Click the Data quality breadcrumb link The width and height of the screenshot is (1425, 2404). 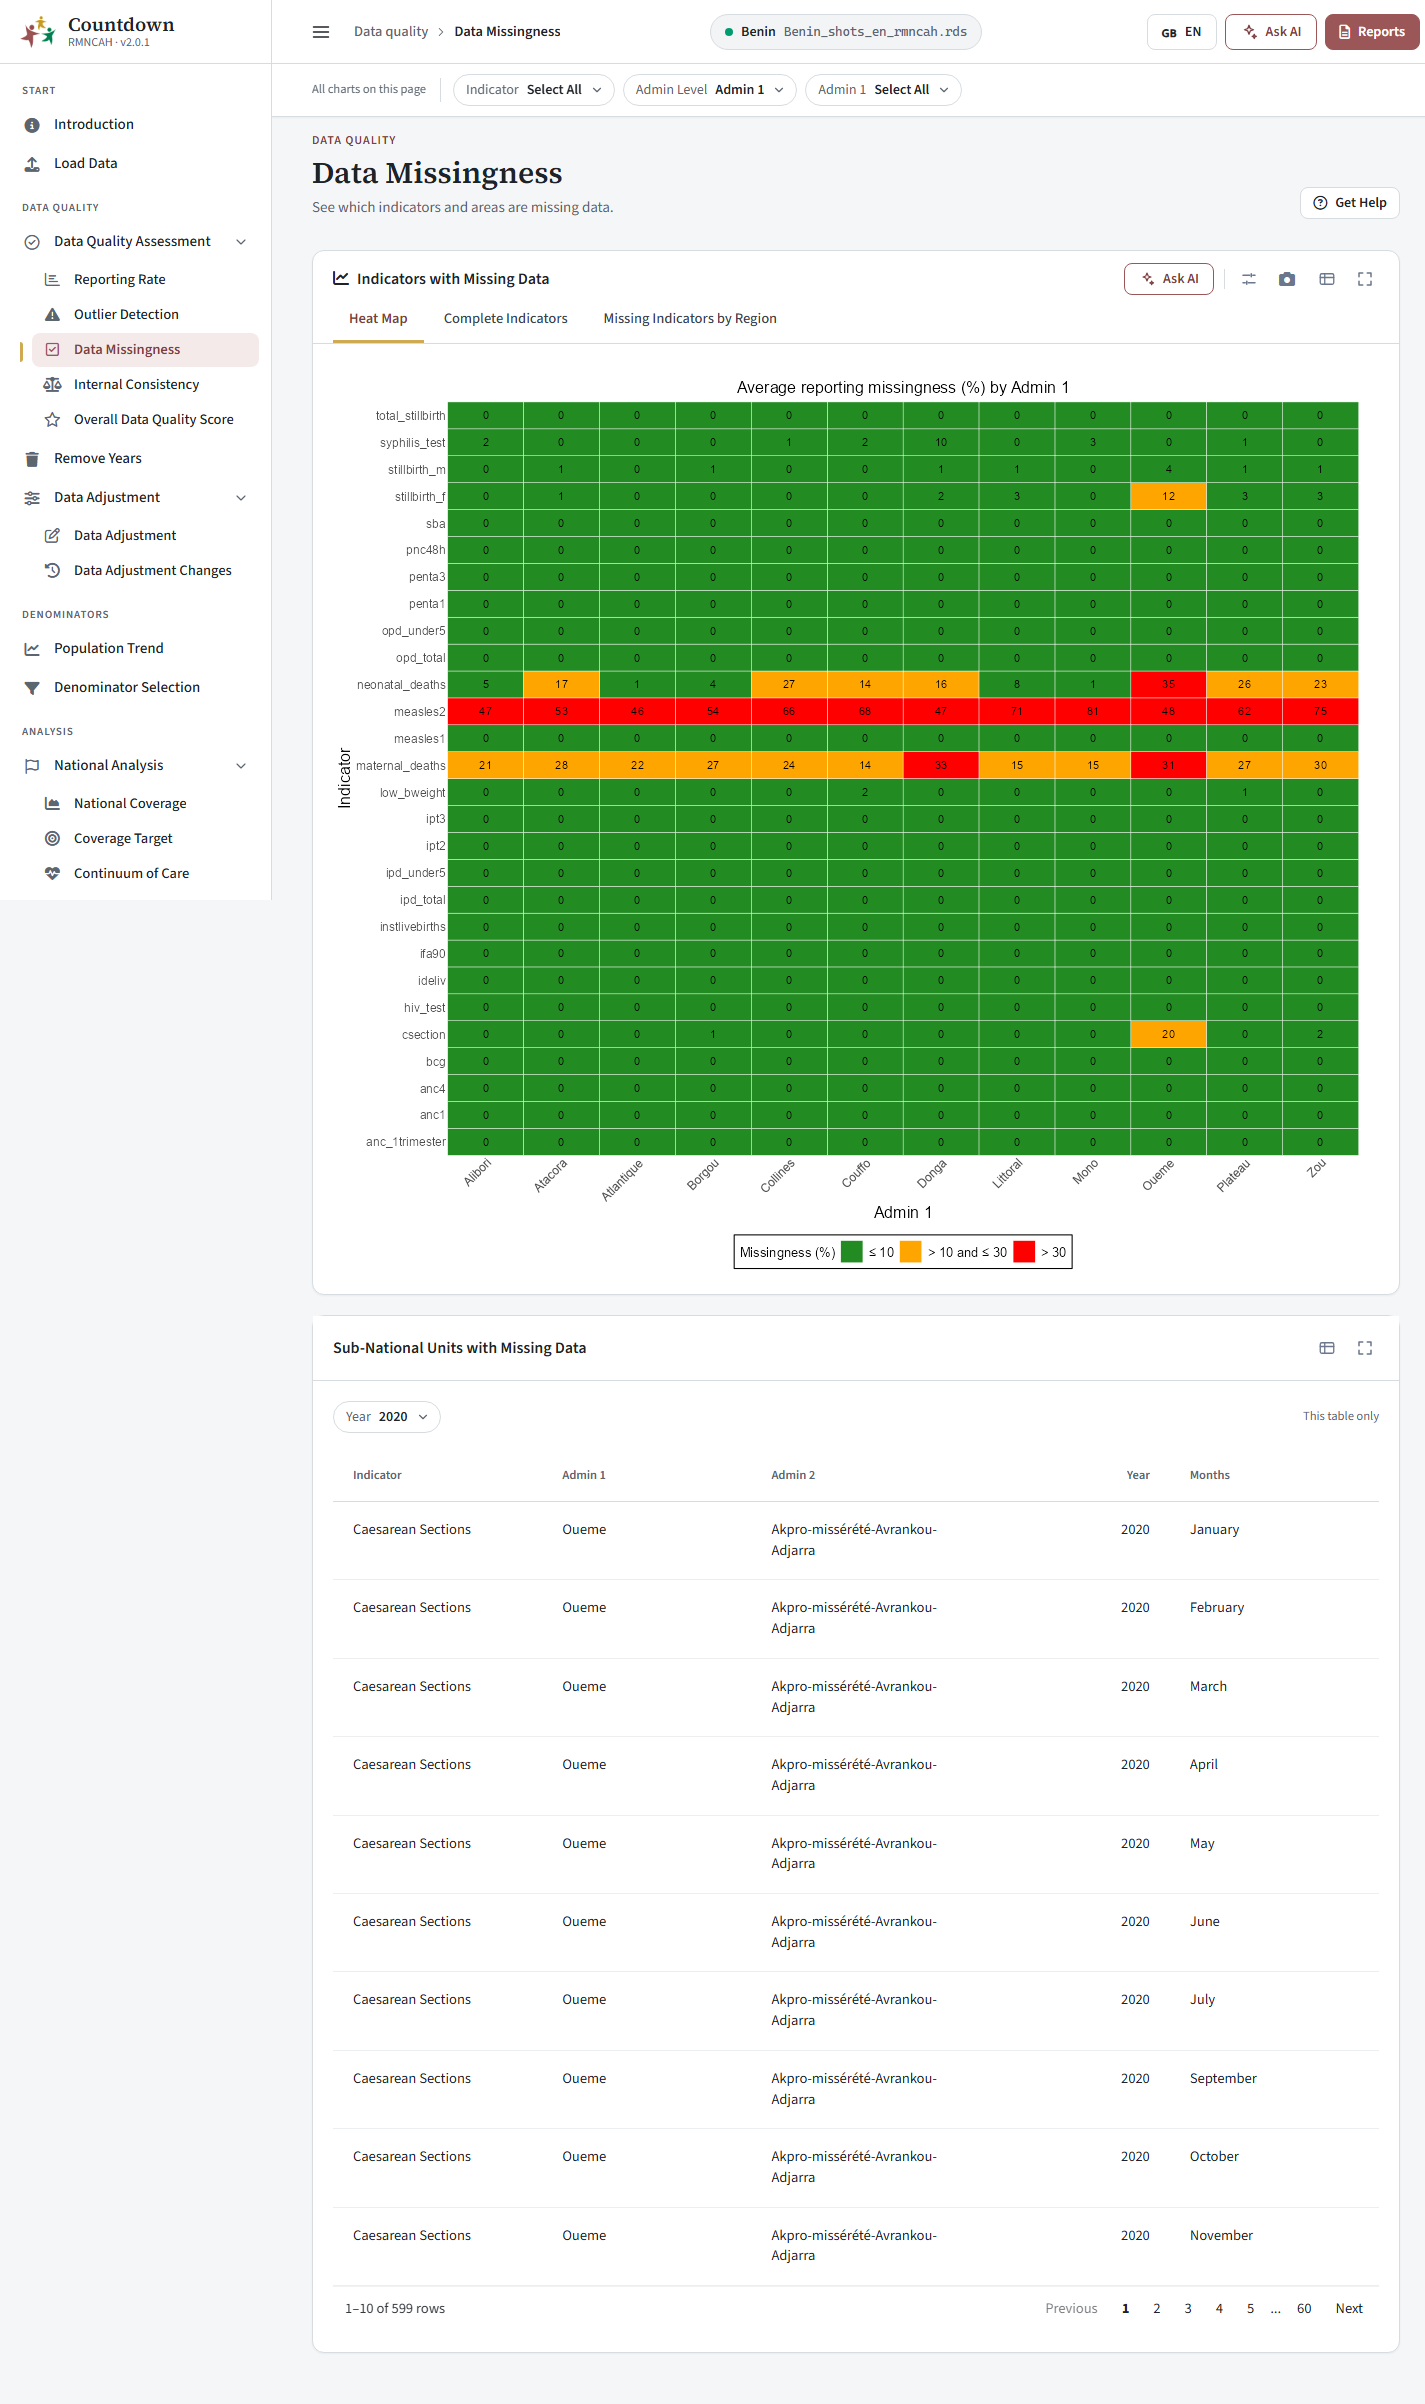391,32
